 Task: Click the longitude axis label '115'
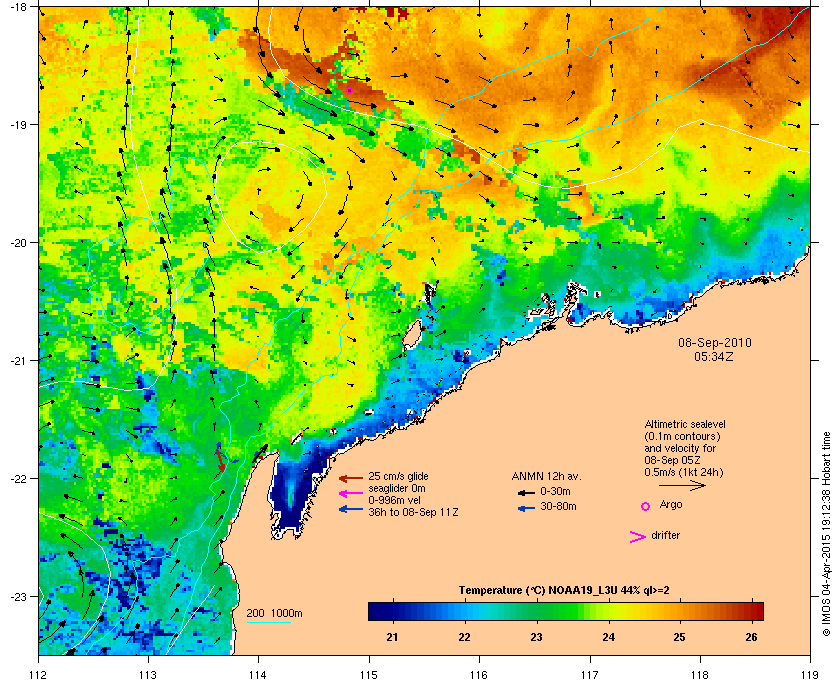(x=369, y=675)
